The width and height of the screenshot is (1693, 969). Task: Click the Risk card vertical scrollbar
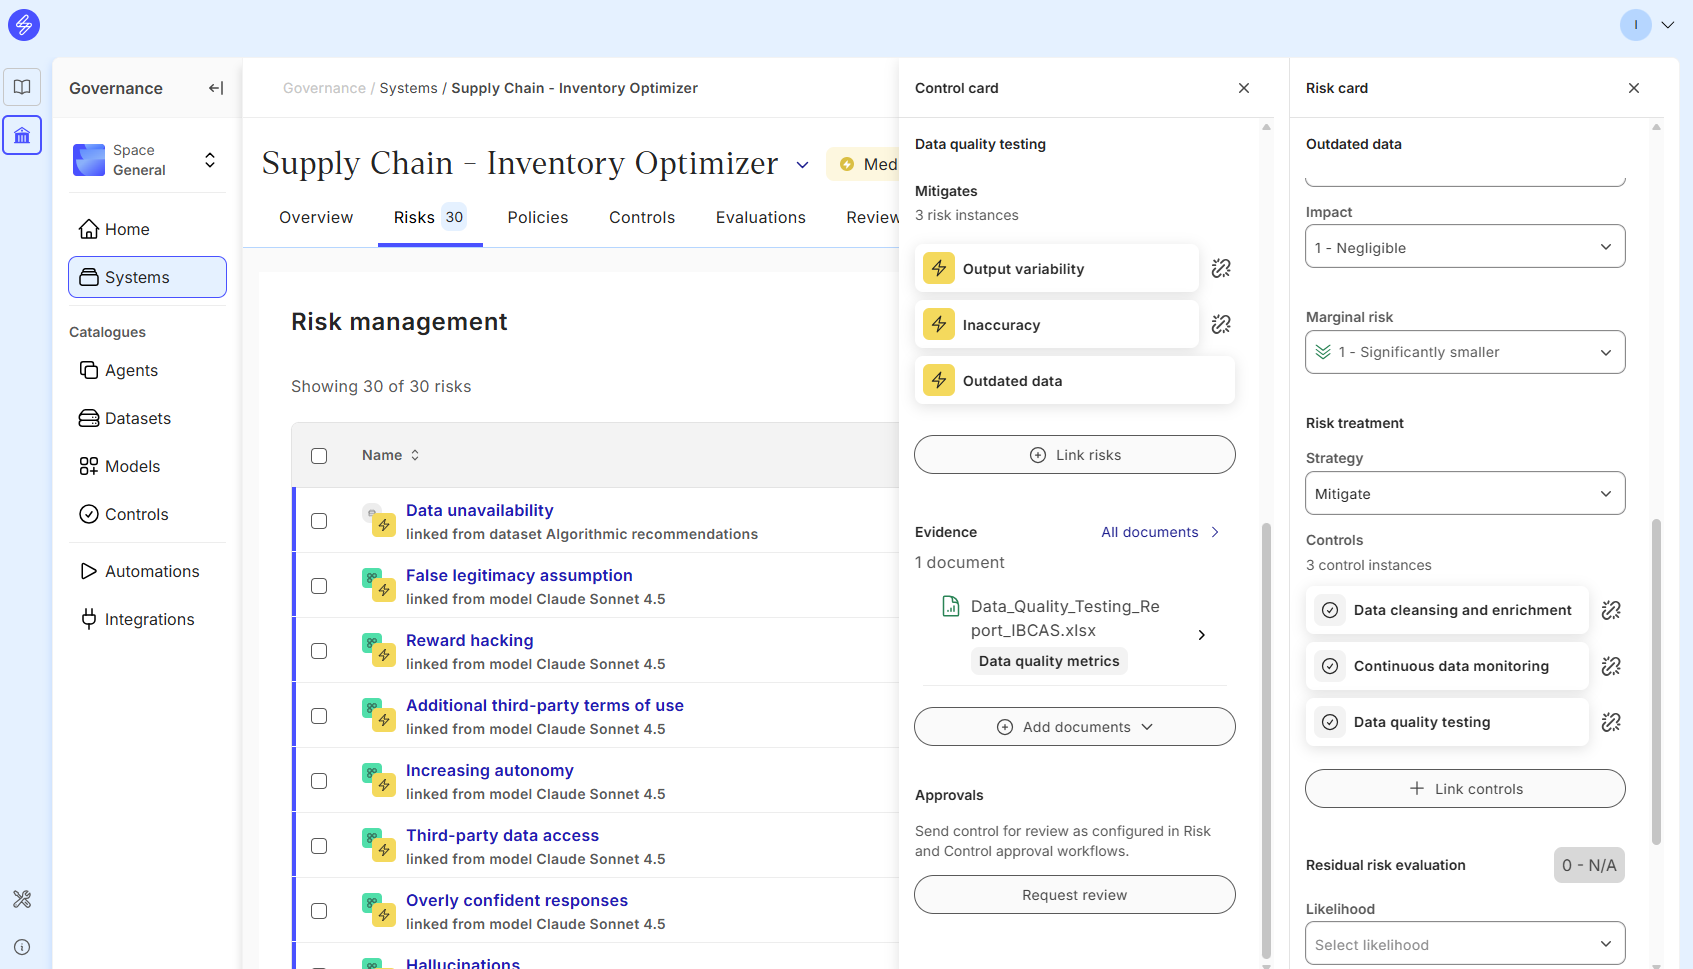pyautogui.click(x=1656, y=680)
